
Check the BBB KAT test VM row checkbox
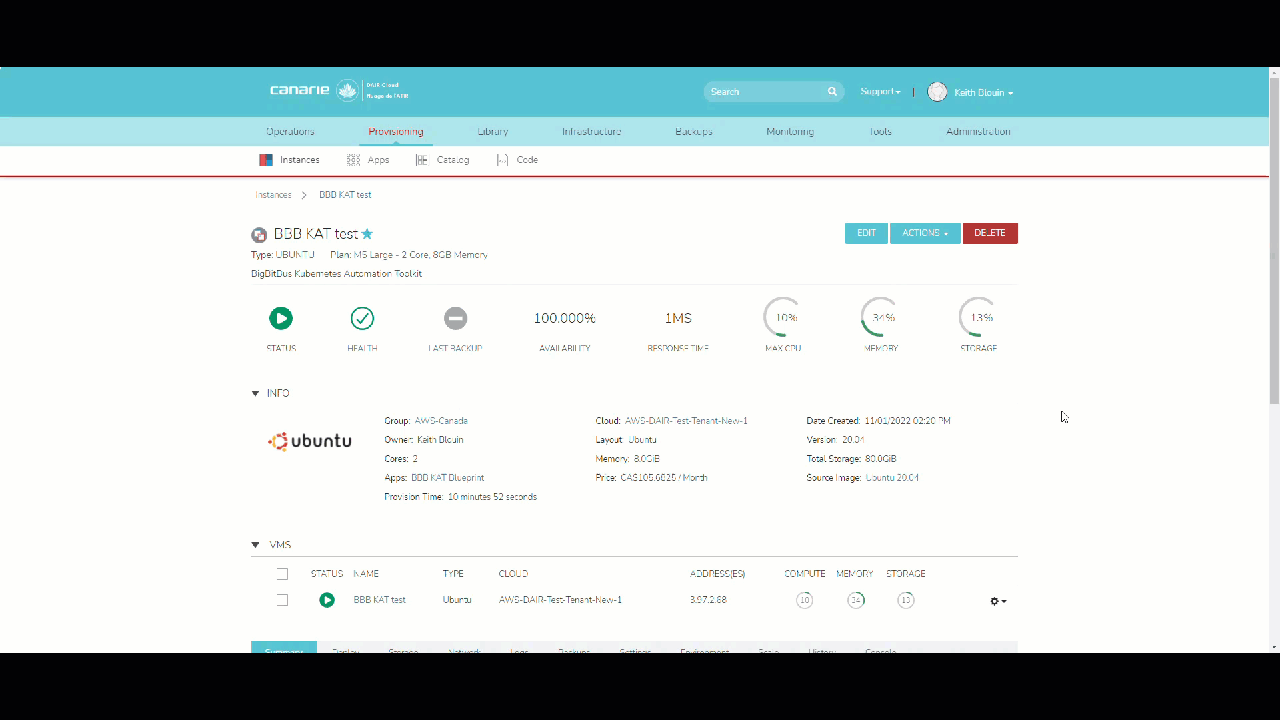pyautogui.click(x=282, y=600)
